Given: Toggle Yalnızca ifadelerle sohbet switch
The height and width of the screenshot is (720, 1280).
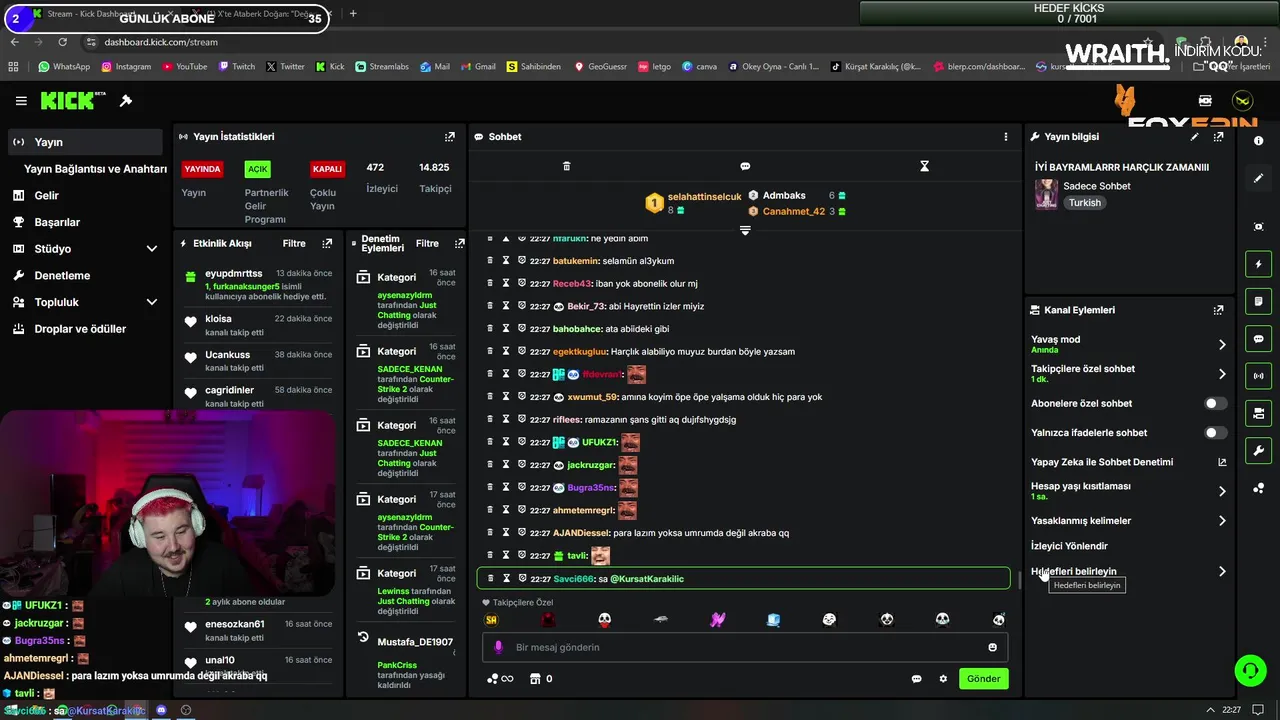Looking at the screenshot, I should tap(1215, 433).
